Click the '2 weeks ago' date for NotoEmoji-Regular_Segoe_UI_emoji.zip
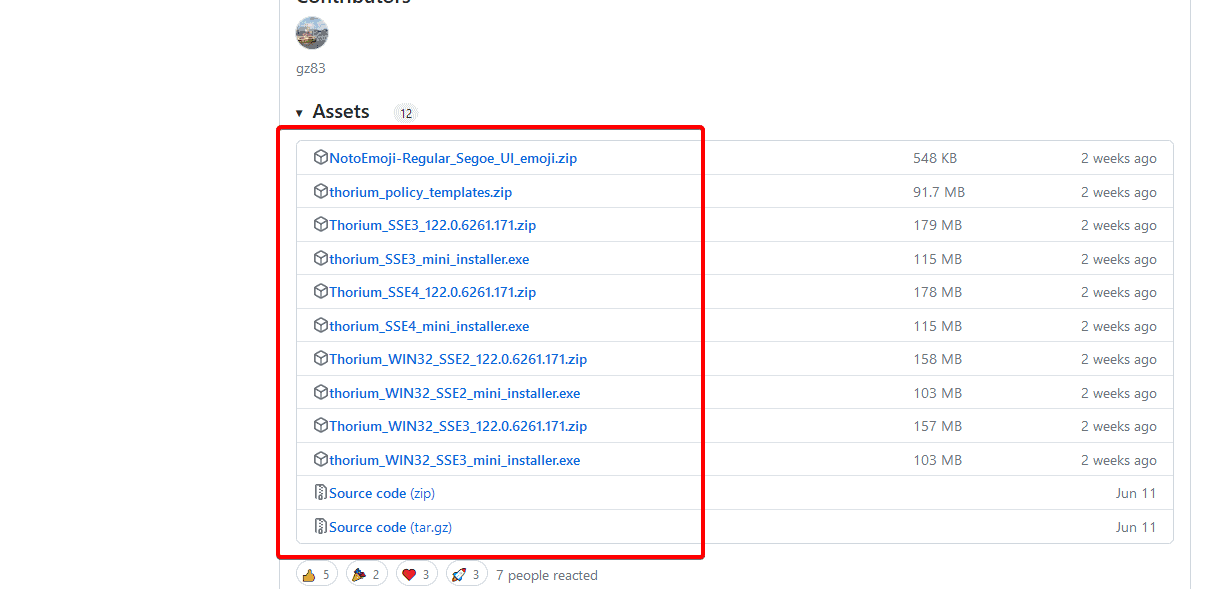 coord(1118,158)
